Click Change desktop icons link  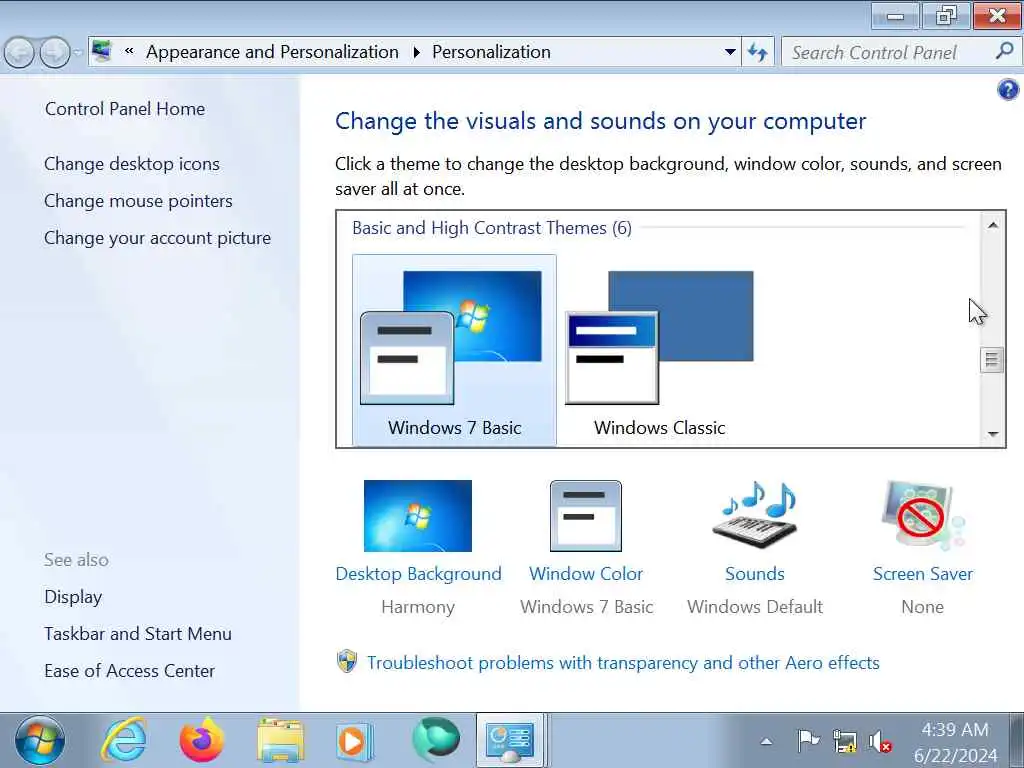coord(132,164)
